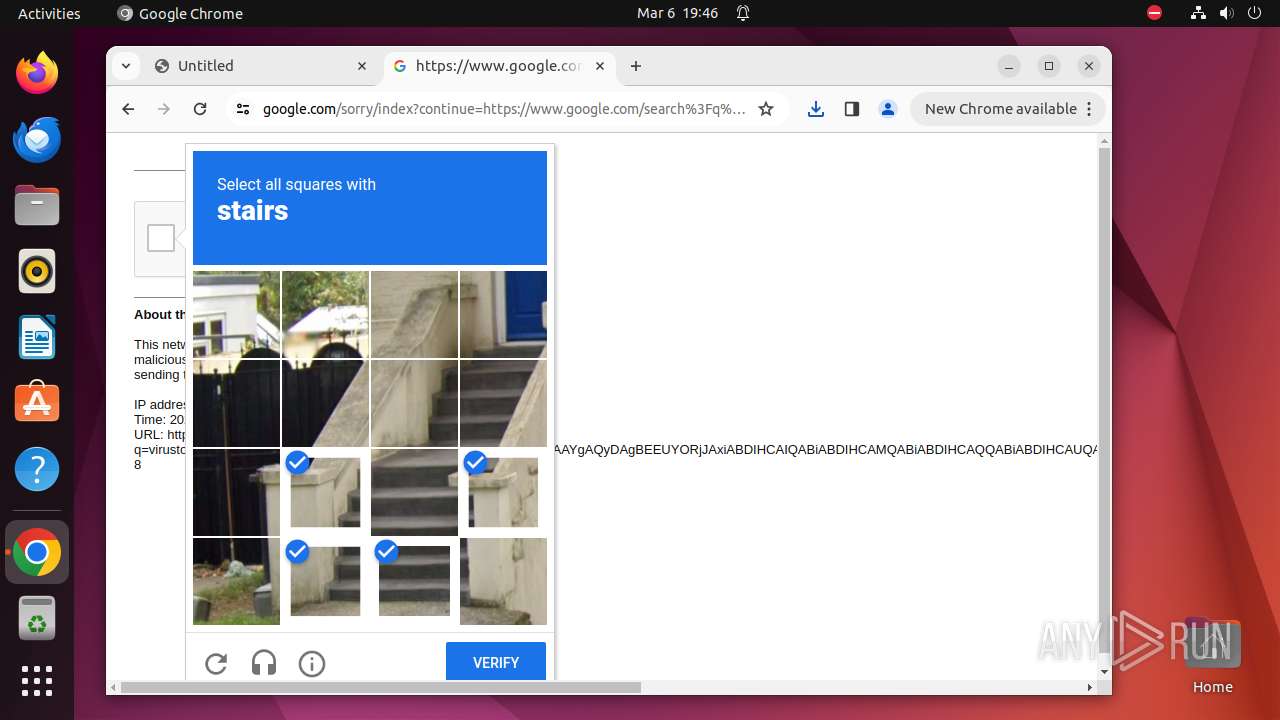Click the reCAPTCHA reload challenge icon

coord(216,663)
